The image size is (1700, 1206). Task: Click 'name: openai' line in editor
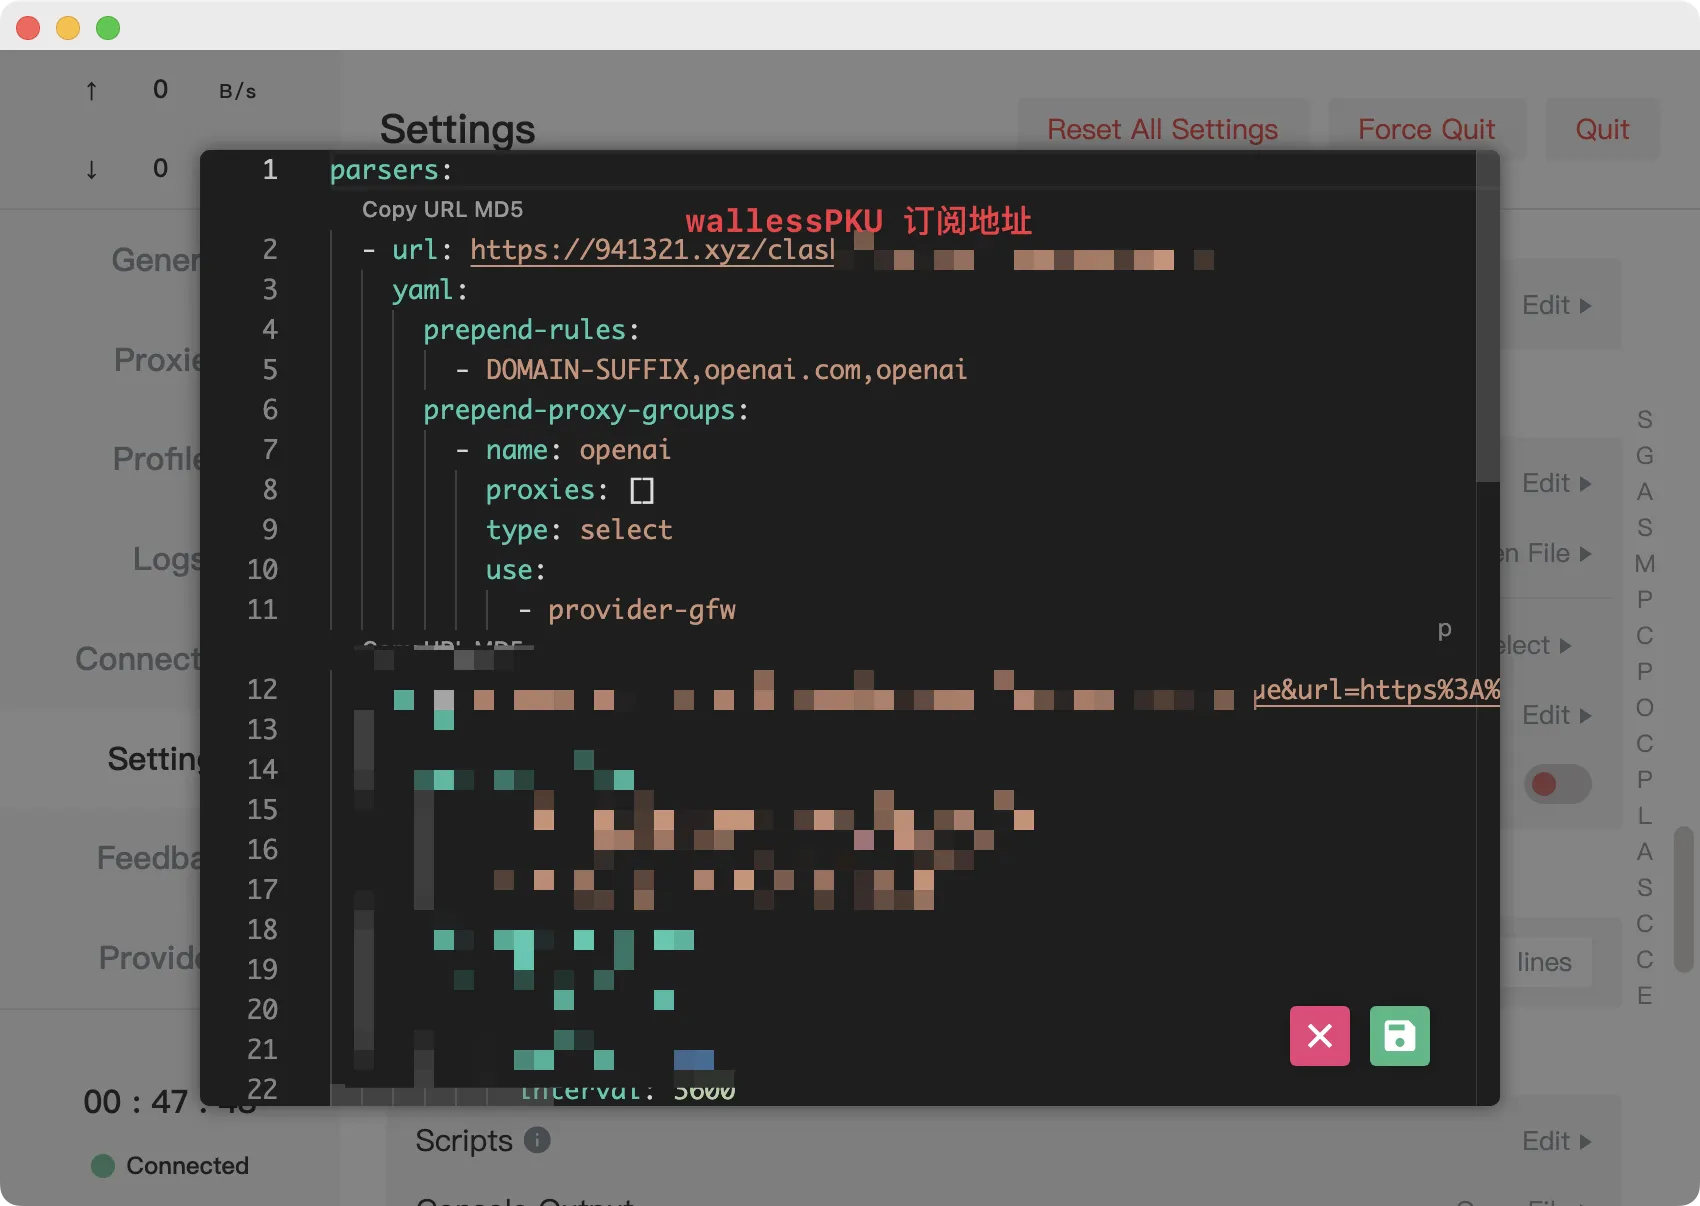pos(578,450)
